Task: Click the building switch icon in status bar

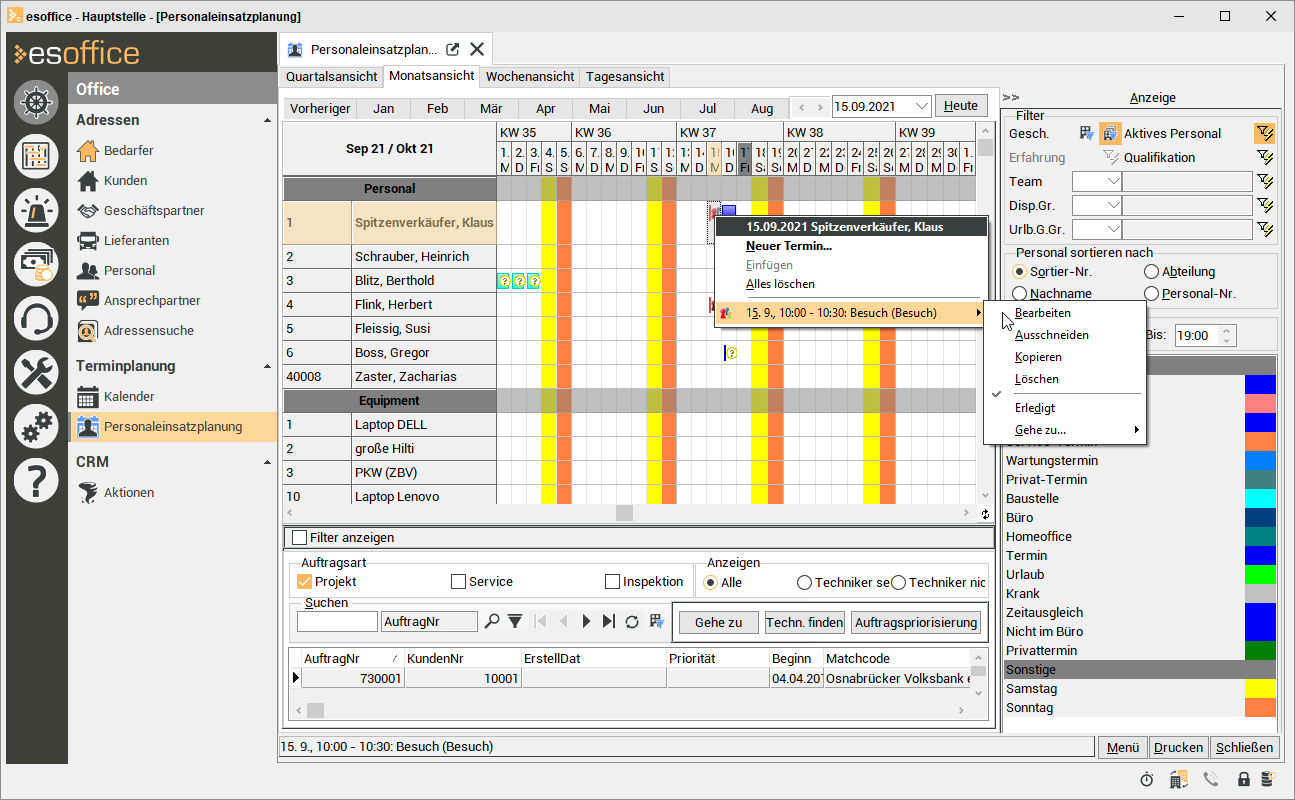Action: point(1178,779)
